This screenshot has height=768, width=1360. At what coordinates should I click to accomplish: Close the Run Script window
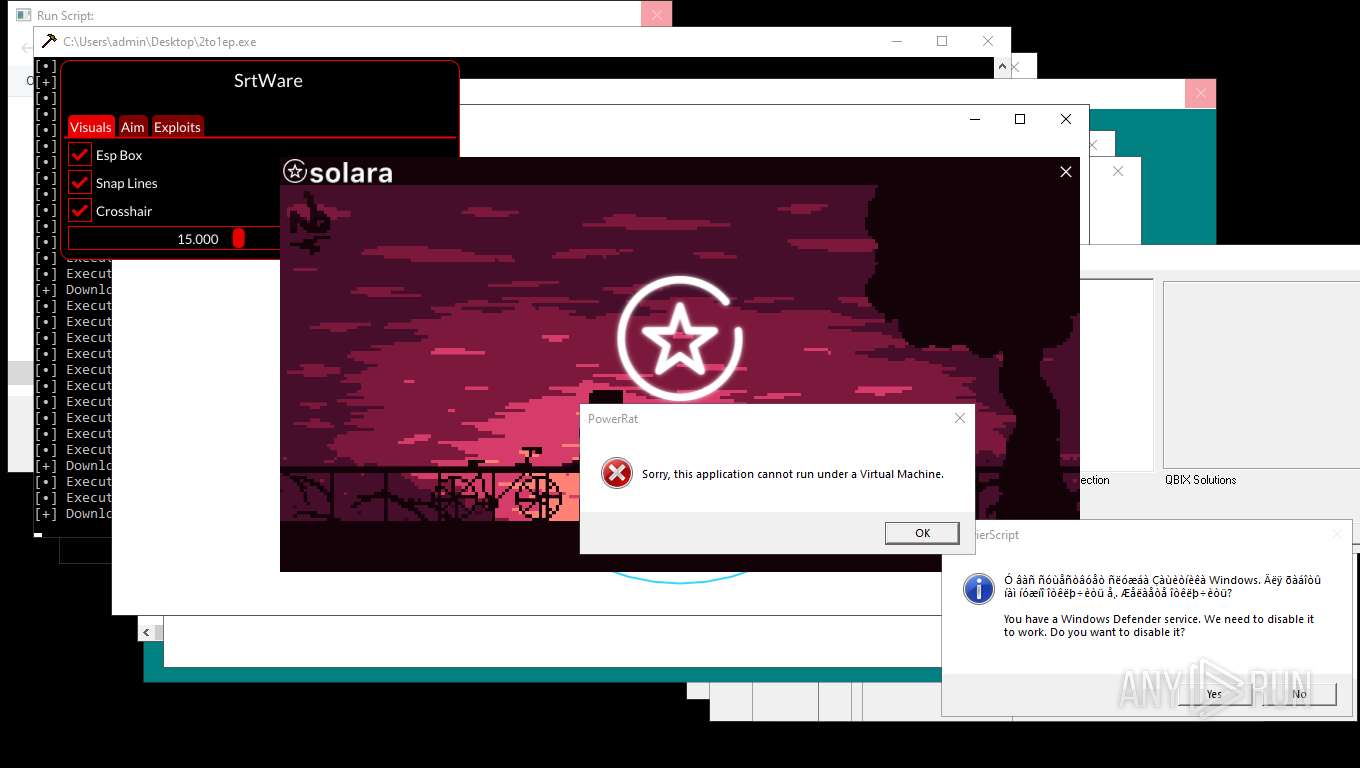click(x=657, y=14)
